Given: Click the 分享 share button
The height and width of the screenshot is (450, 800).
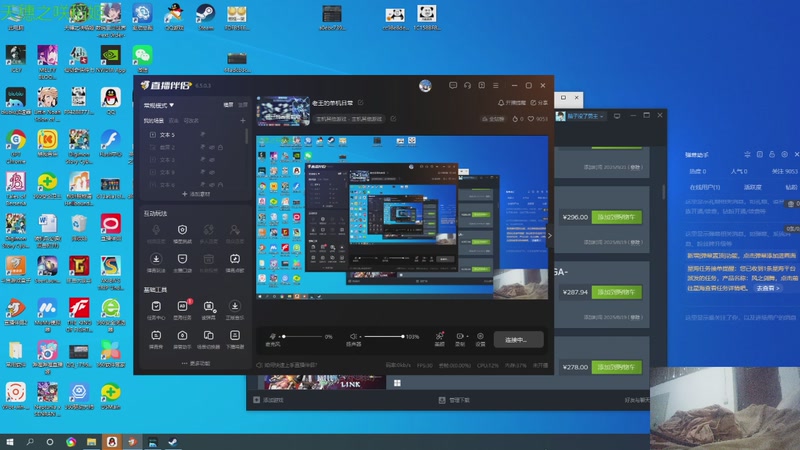Looking at the screenshot, I should point(539,103).
